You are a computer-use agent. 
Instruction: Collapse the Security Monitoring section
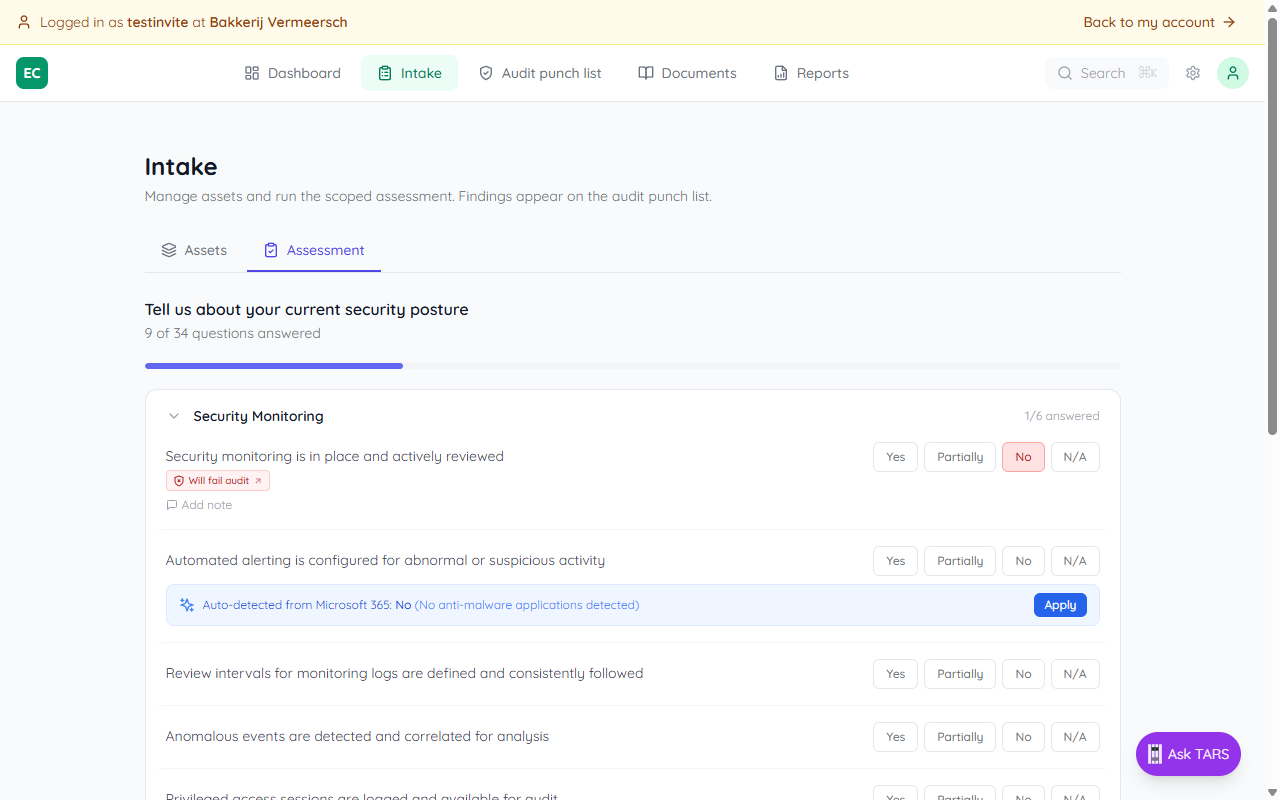click(x=173, y=415)
